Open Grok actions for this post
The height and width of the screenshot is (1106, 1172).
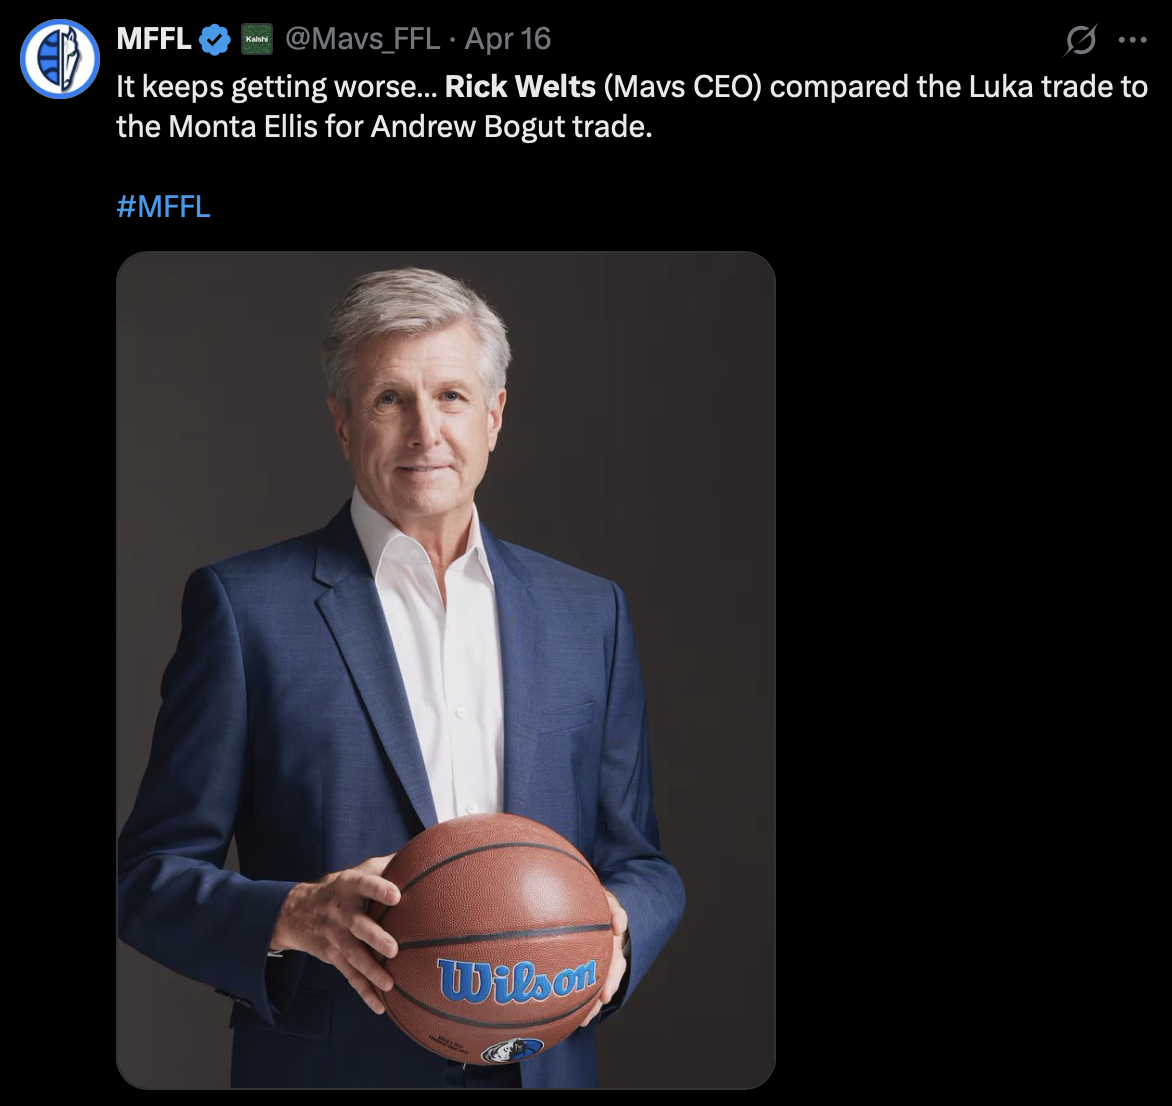pyautogui.click(x=1081, y=41)
